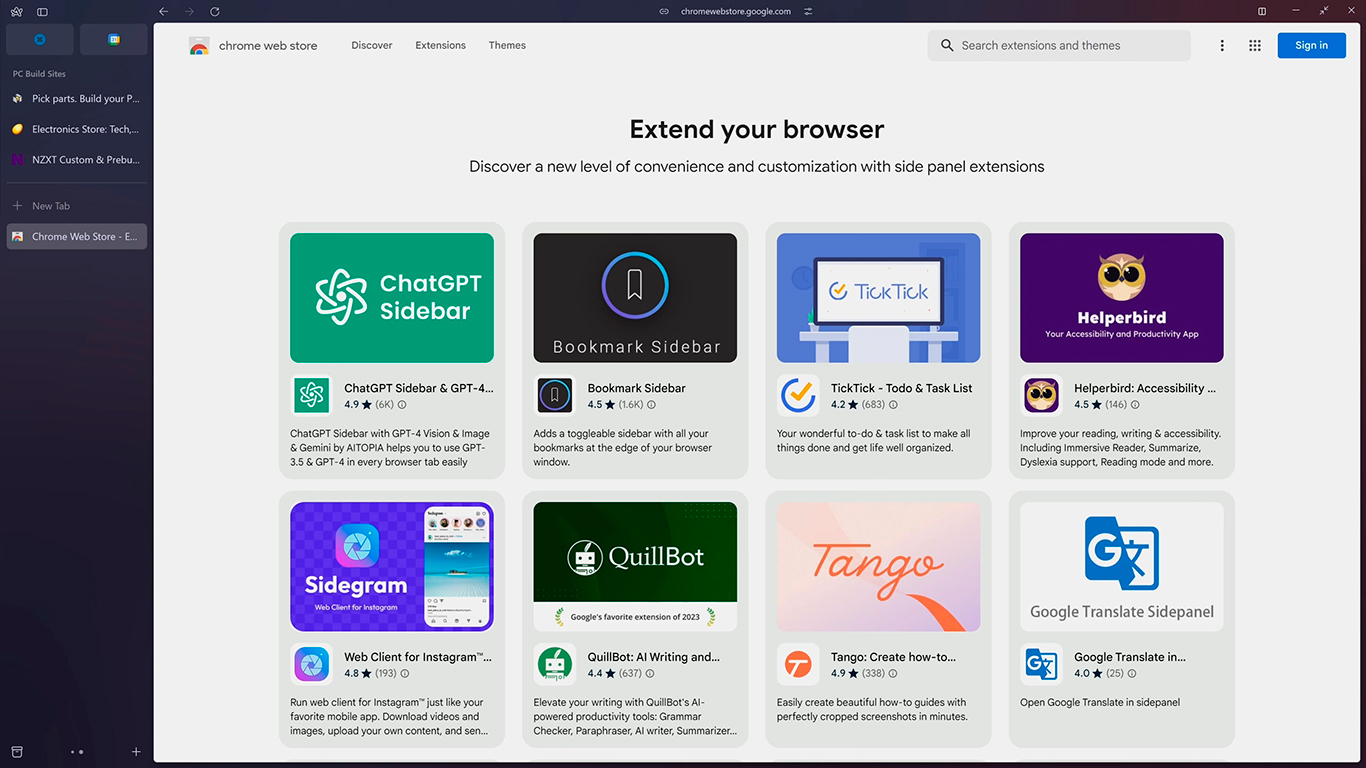Open the Themes tab
Image resolution: width=1366 pixels, height=768 pixels.
[507, 45]
